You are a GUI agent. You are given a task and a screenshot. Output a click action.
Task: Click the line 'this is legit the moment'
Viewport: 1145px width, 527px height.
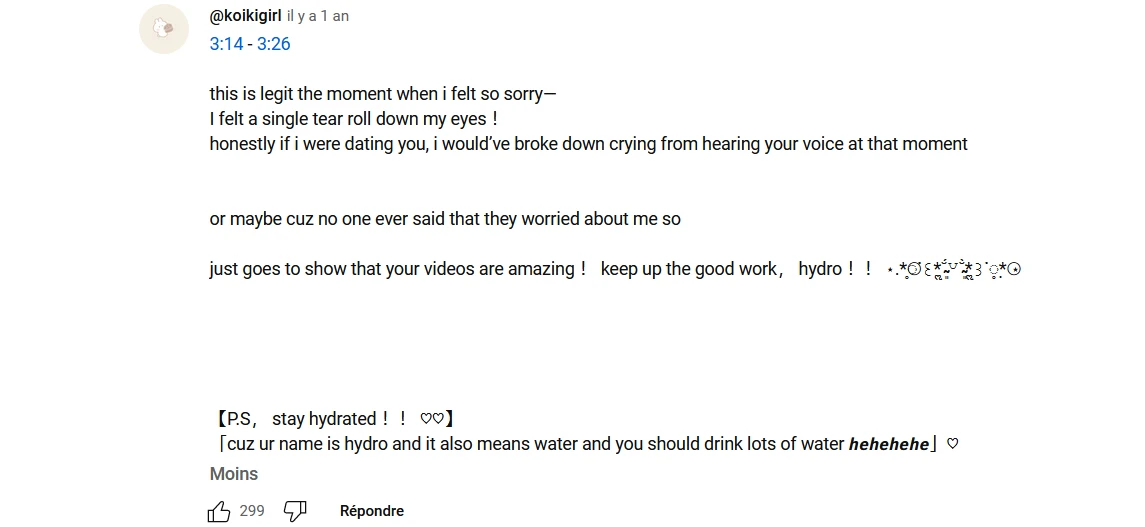click(x=383, y=94)
